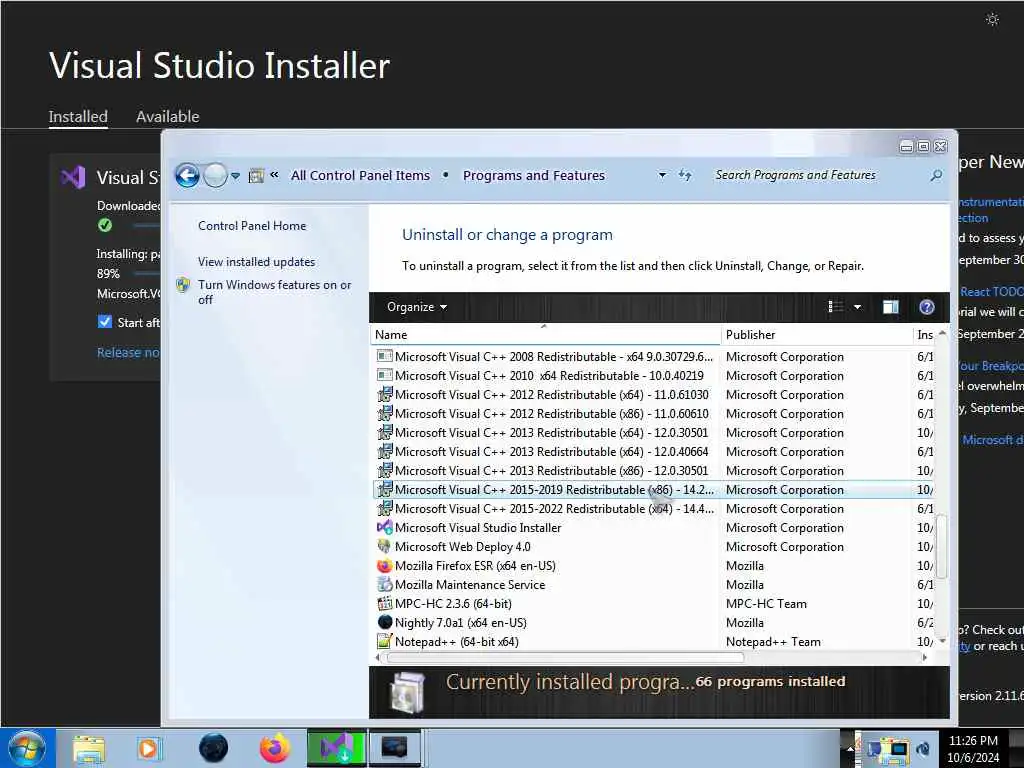Click the volume icon in system tray
This screenshot has height=768, width=1024.
923,749
